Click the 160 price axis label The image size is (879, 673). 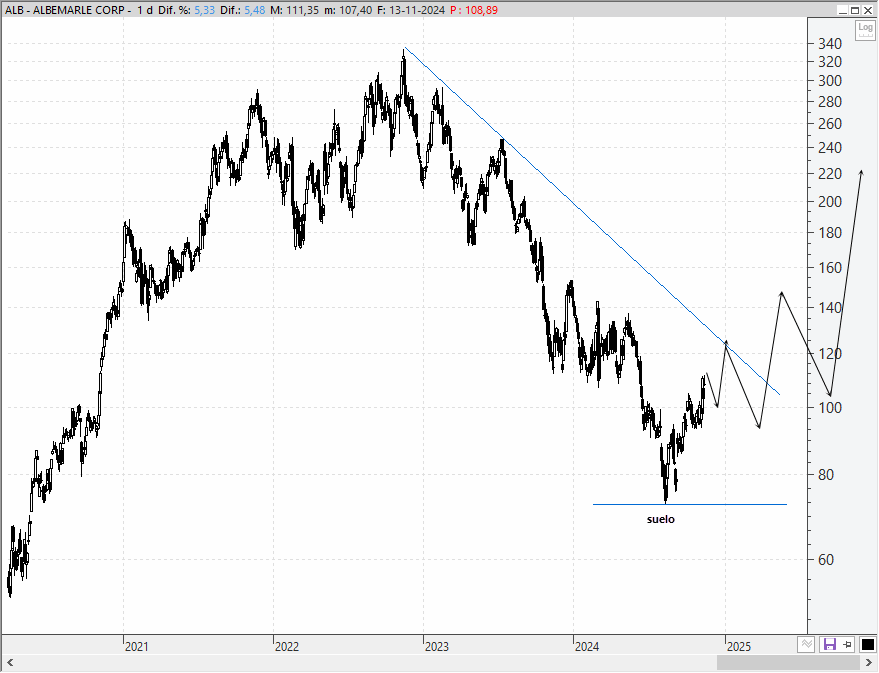pos(830,268)
